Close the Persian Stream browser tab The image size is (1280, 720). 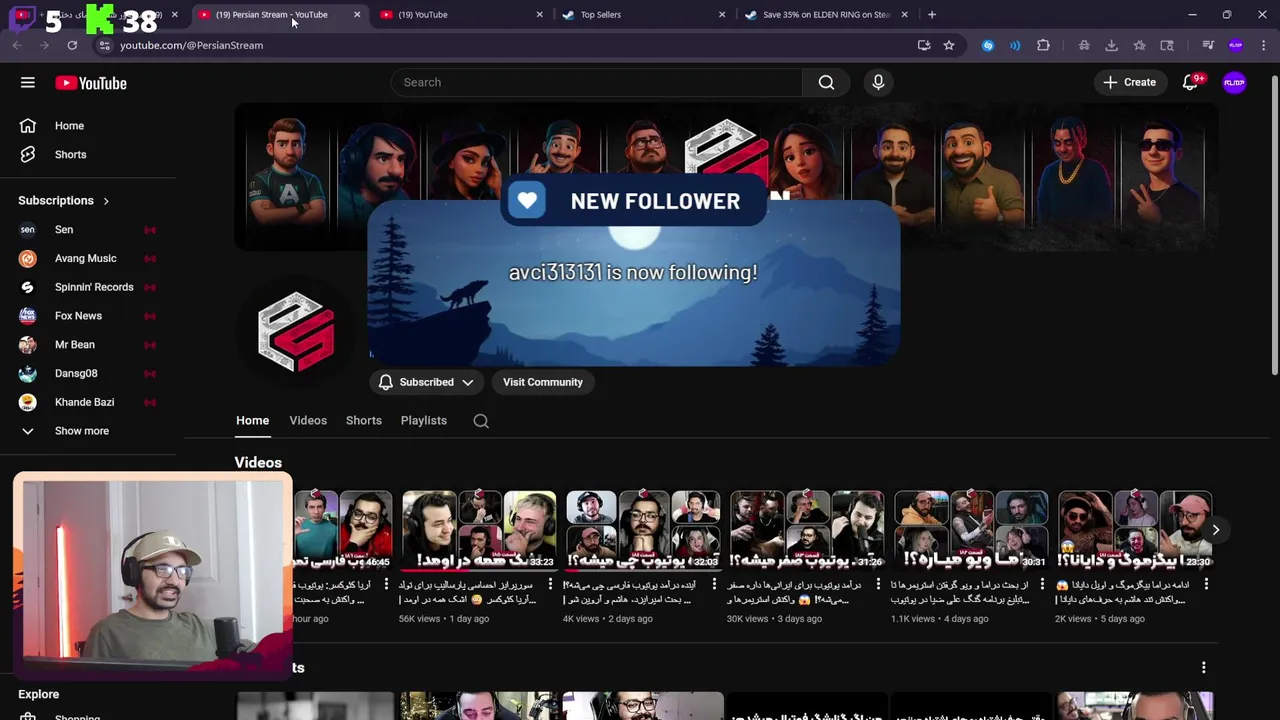coord(357,15)
